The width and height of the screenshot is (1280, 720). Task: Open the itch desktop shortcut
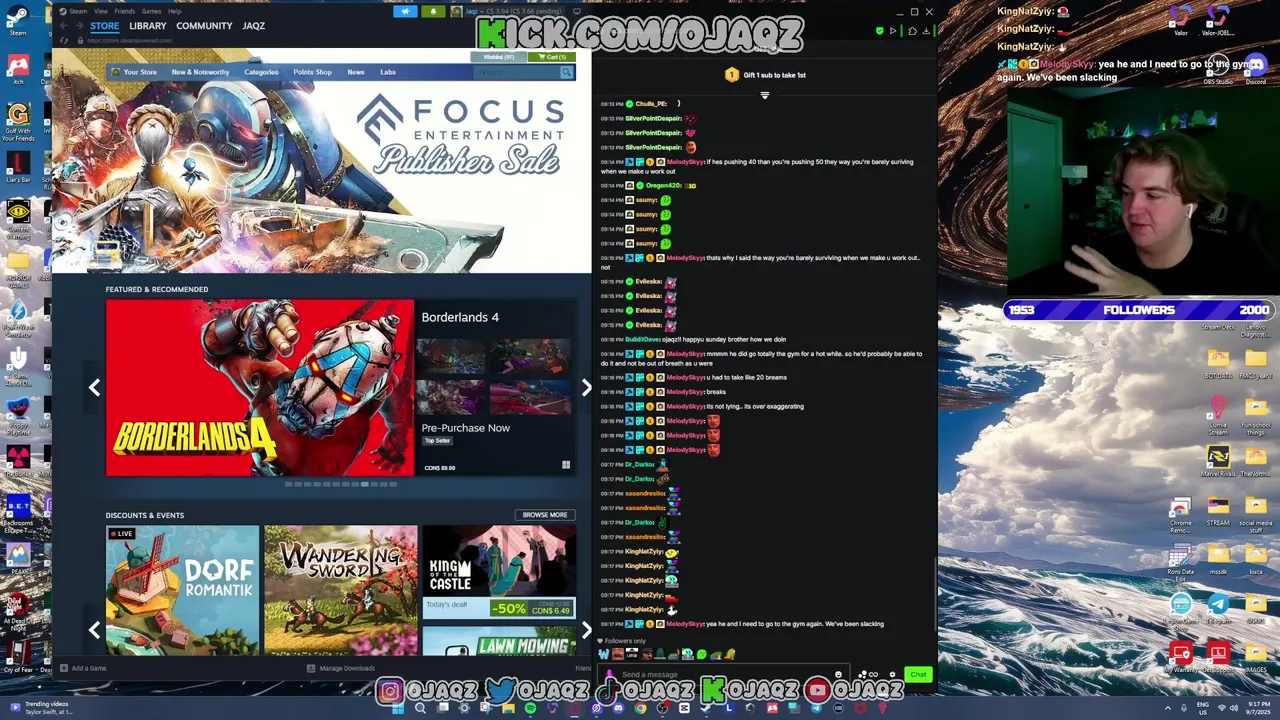(x=18, y=68)
